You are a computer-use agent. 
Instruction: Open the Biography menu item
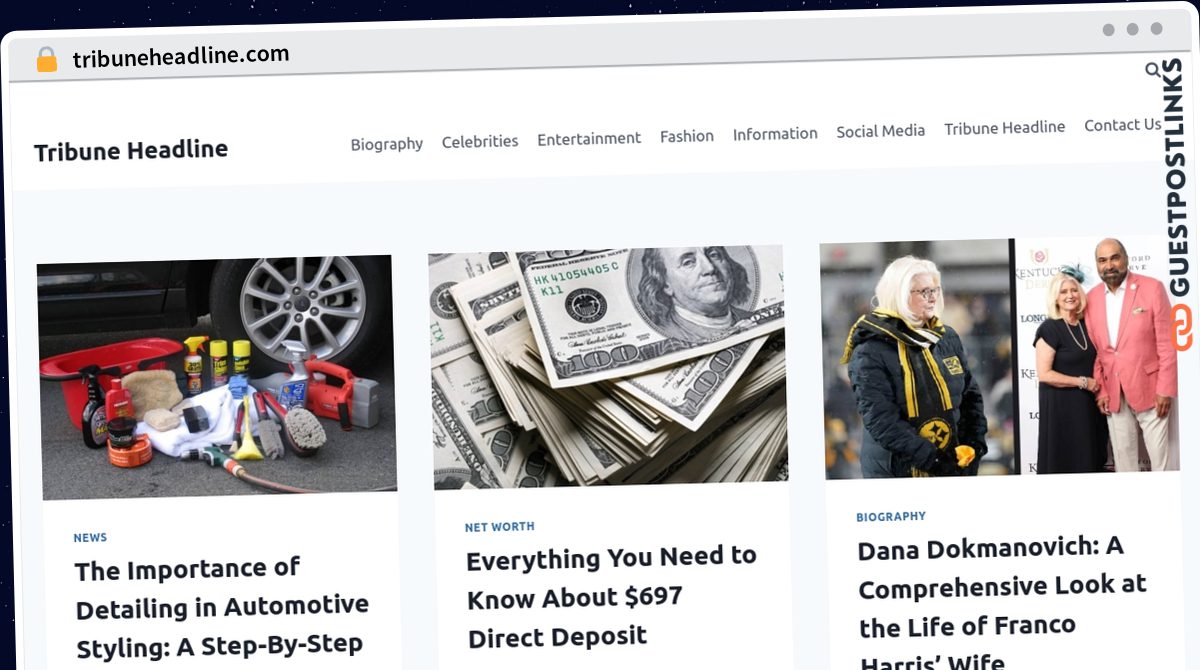[x=387, y=144]
